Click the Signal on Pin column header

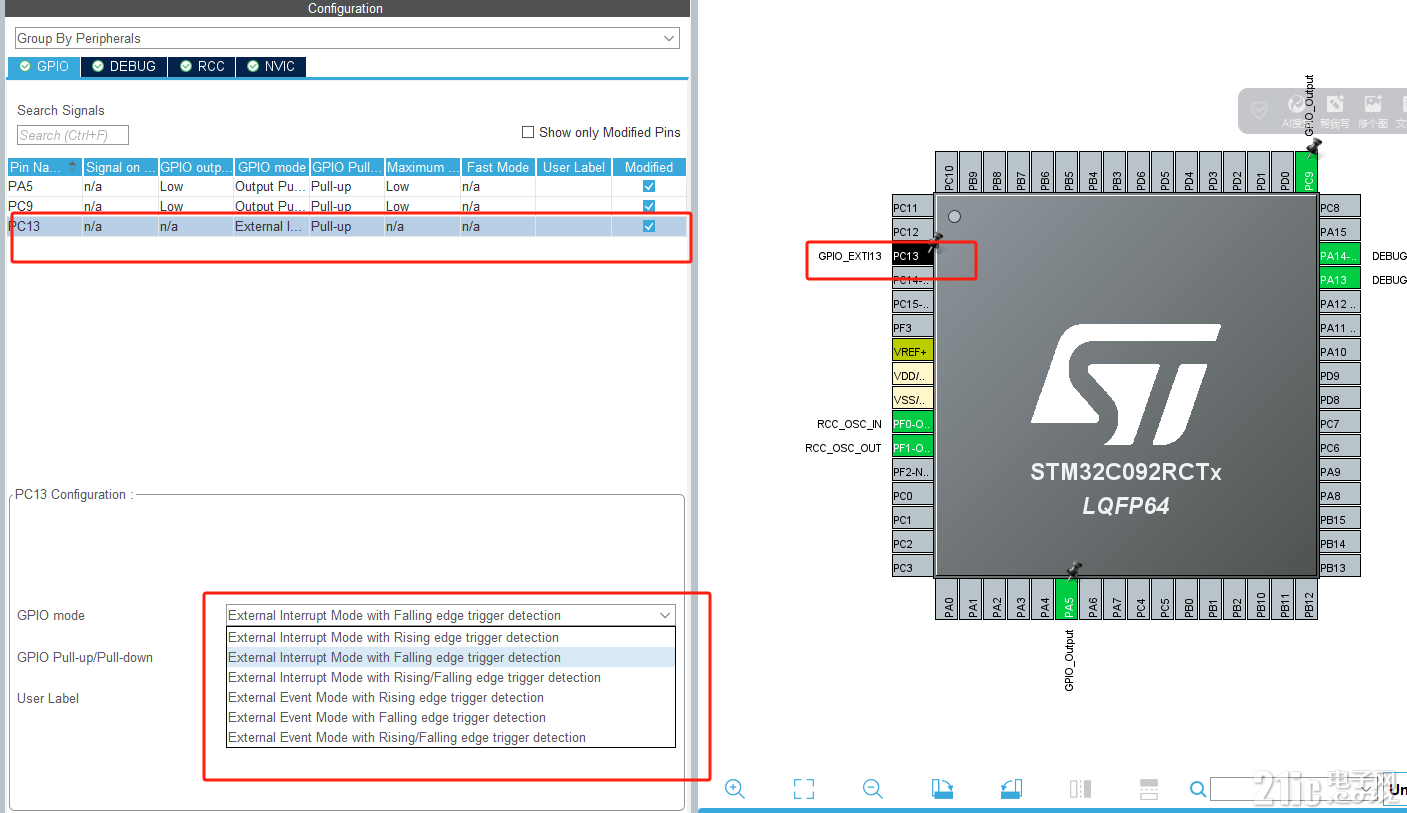click(120, 167)
